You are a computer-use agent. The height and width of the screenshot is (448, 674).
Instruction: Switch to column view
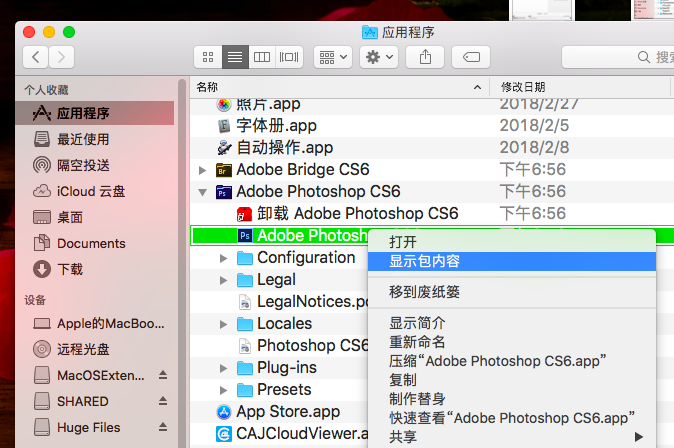262,57
